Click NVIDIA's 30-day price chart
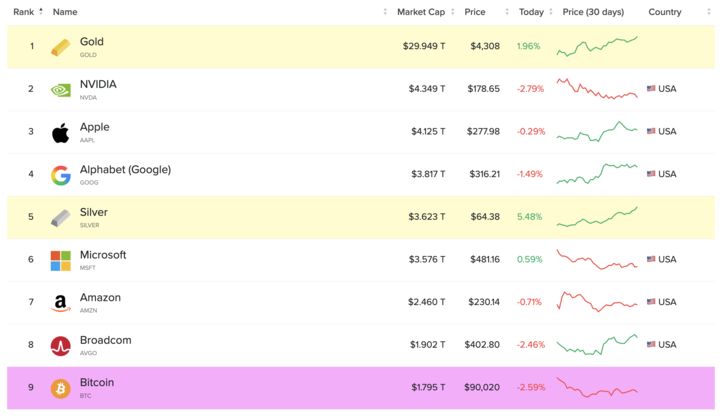This screenshot has width=720, height=418. (597, 89)
